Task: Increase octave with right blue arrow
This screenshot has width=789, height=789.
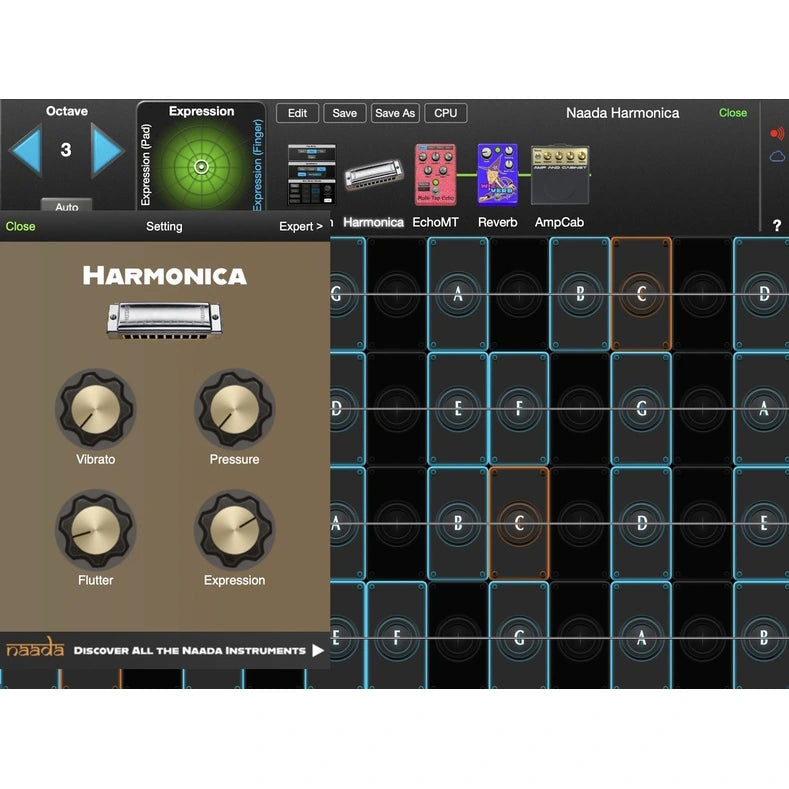Action: [x=106, y=150]
